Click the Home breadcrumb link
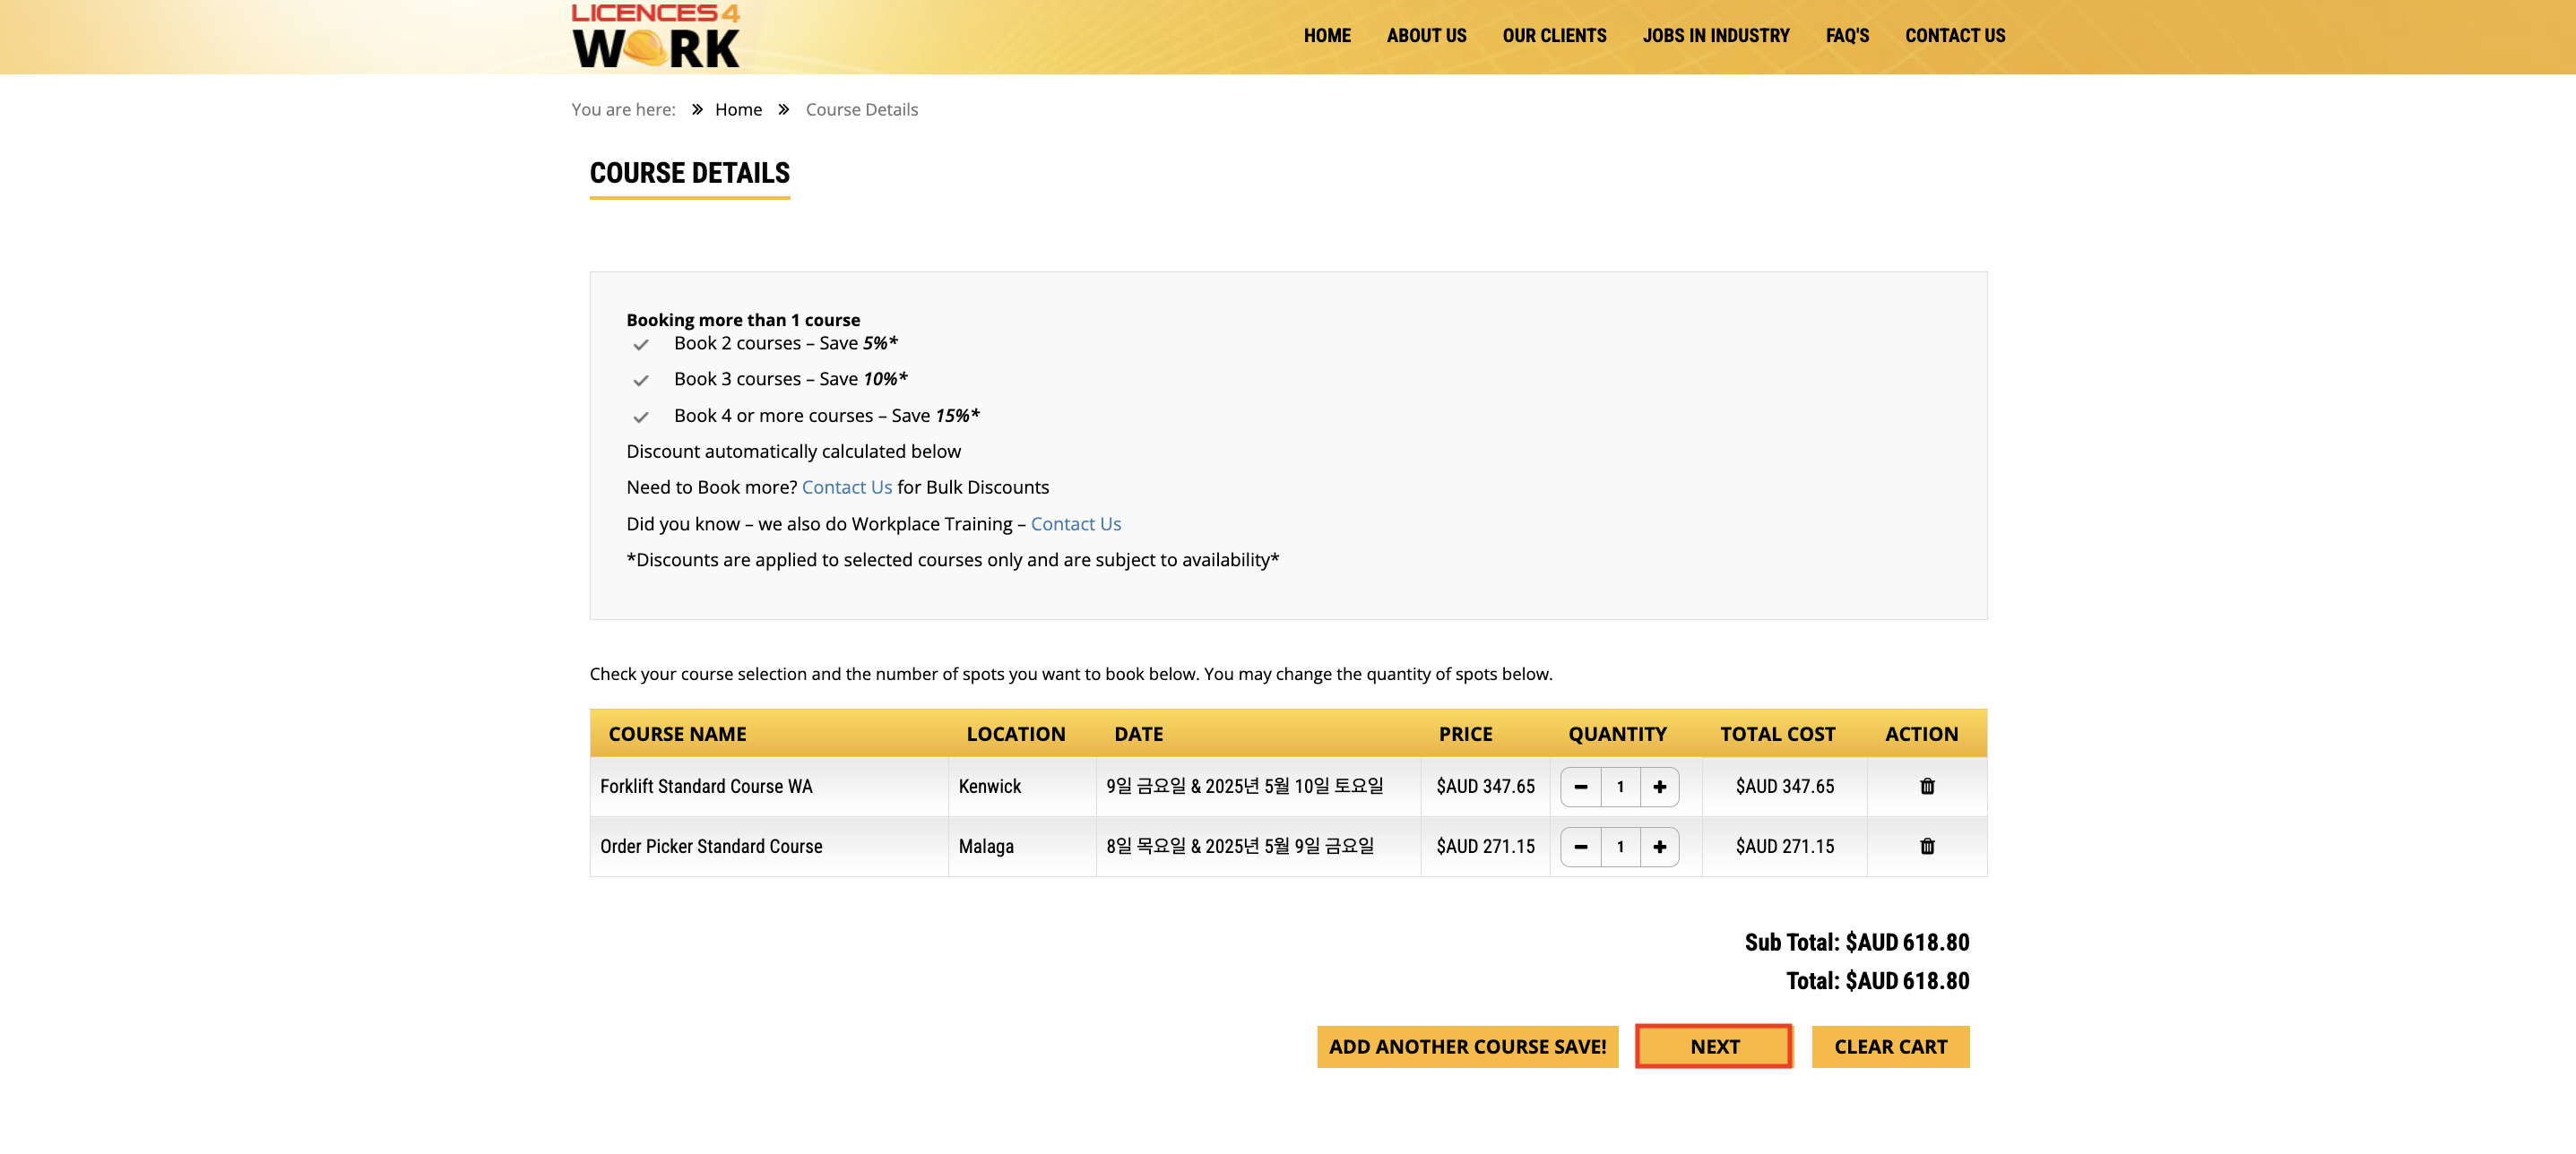2576x1154 pixels. pos(738,109)
